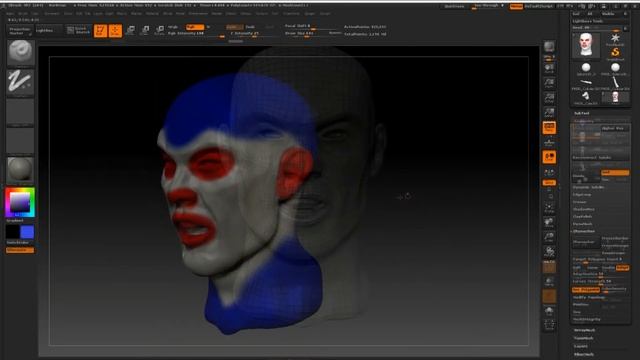Viewport: 640px width, 360px height.
Task: Expand the Modify Topology section
Action: [x=589, y=297]
